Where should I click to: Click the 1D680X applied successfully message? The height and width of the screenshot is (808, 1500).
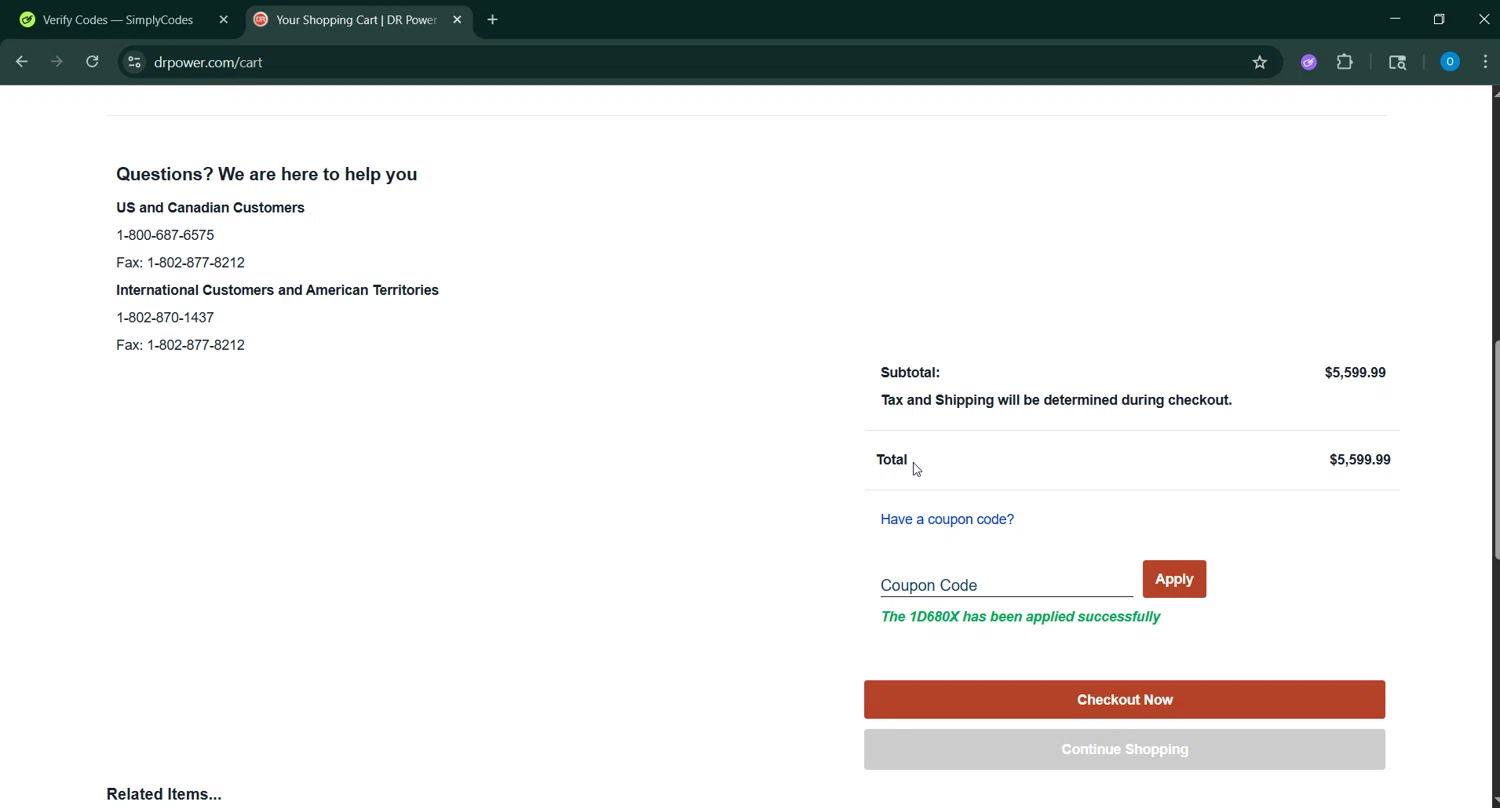[x=1020, y=617]
